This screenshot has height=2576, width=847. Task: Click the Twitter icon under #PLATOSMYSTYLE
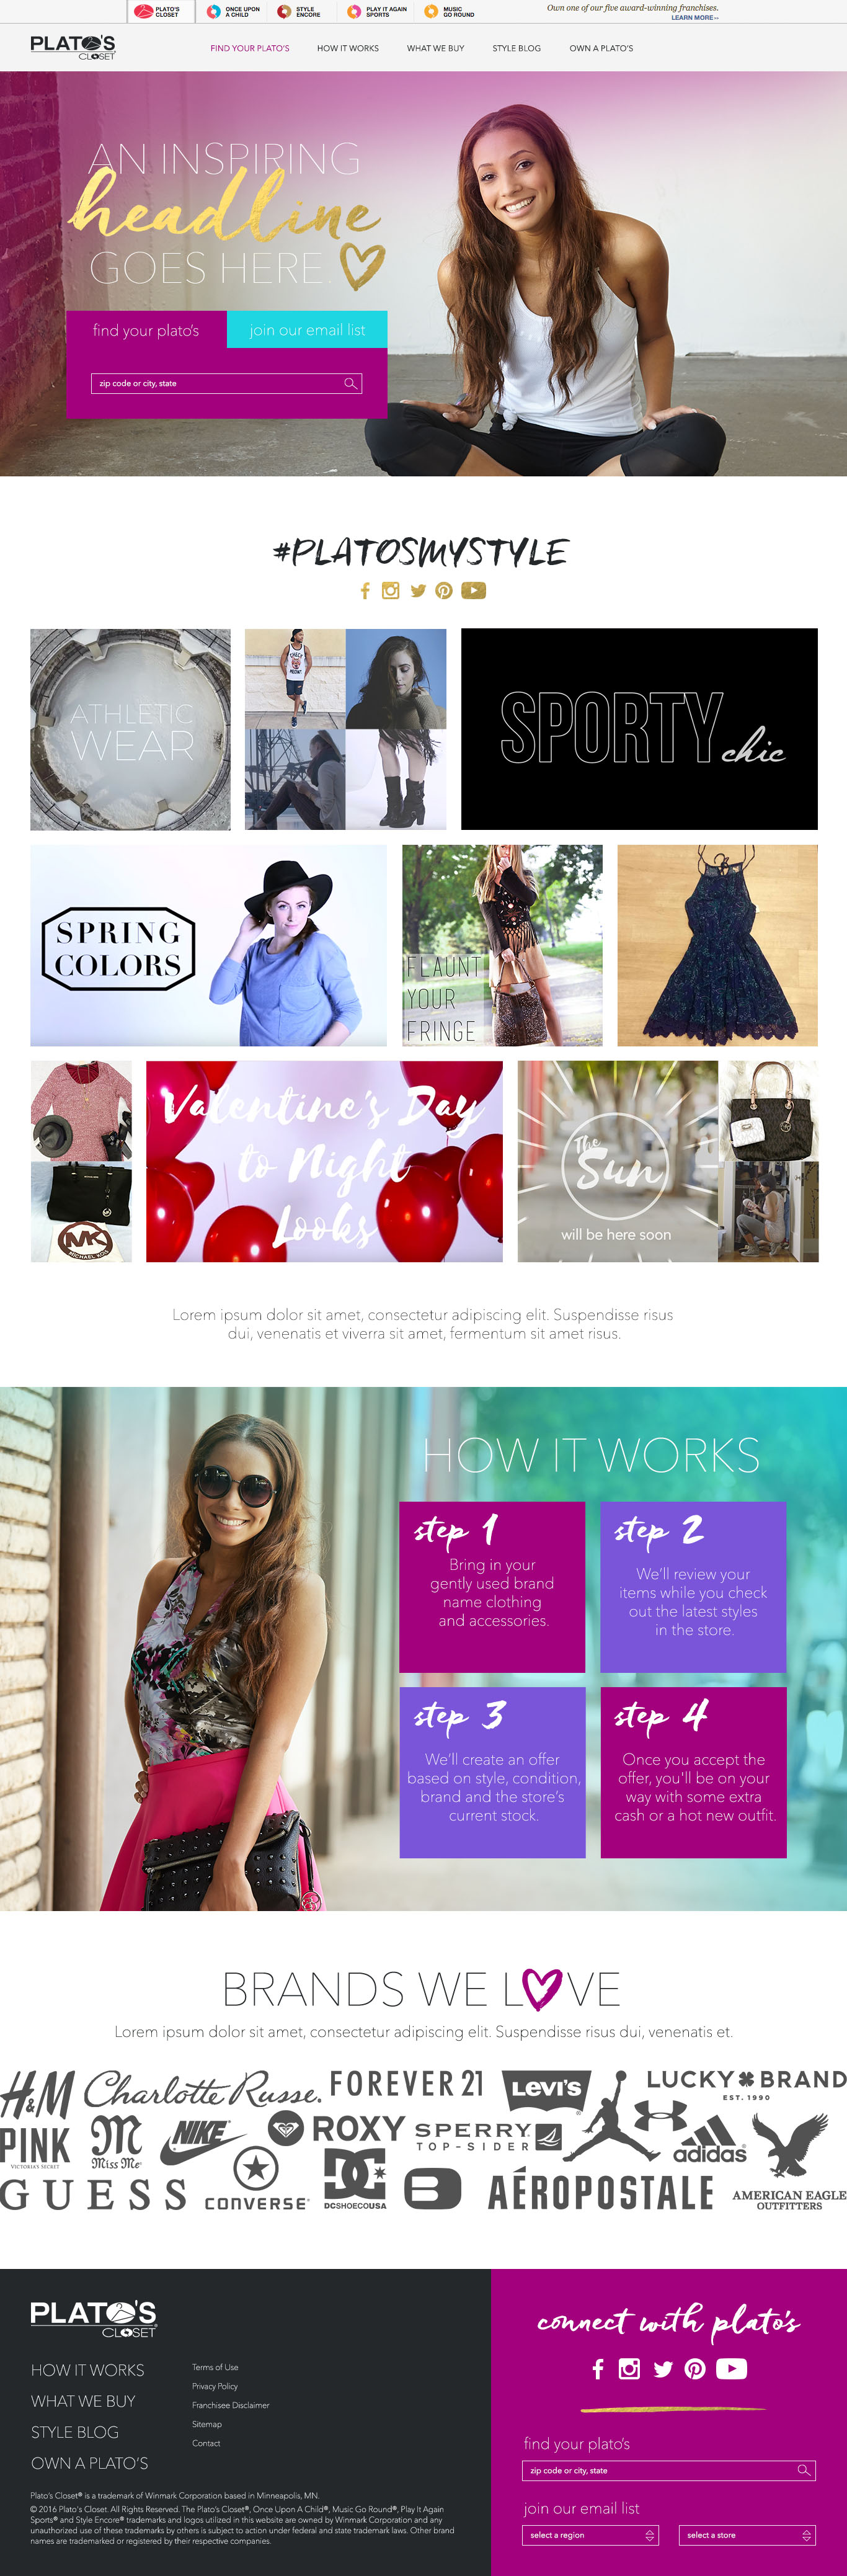[418, 591]
